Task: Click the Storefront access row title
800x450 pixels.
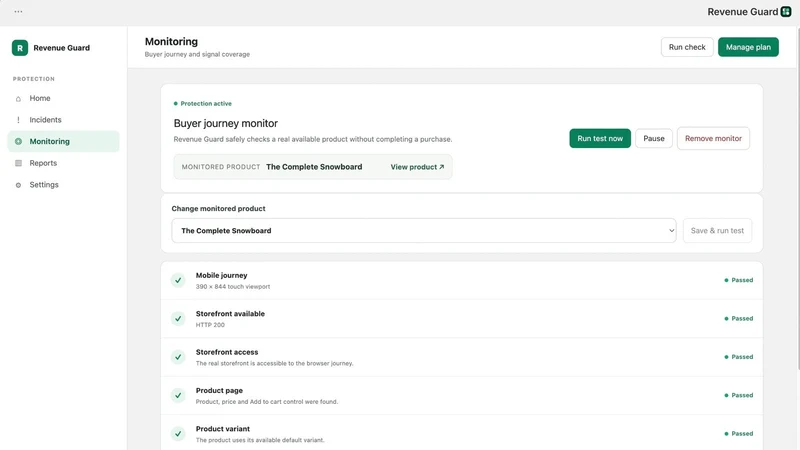Action: (x=227, y=352)
